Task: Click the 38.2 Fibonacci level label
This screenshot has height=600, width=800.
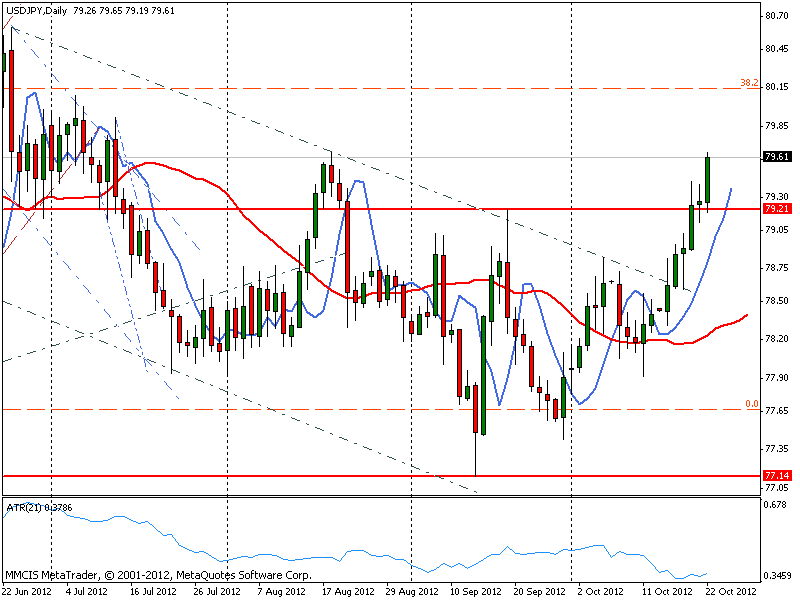Action: [x=749, y=82]
